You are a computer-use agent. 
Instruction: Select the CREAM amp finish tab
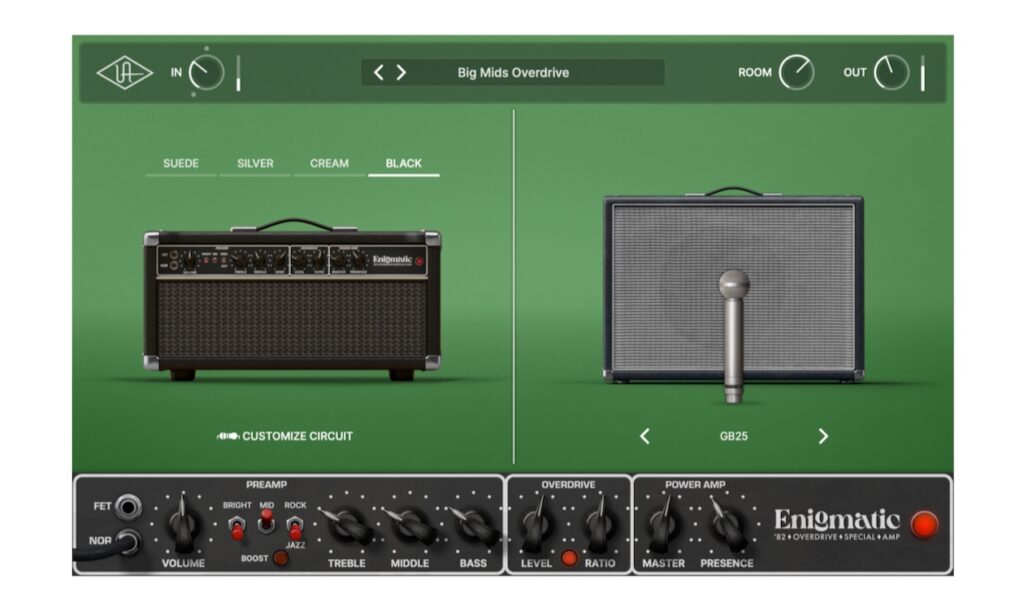329,164
